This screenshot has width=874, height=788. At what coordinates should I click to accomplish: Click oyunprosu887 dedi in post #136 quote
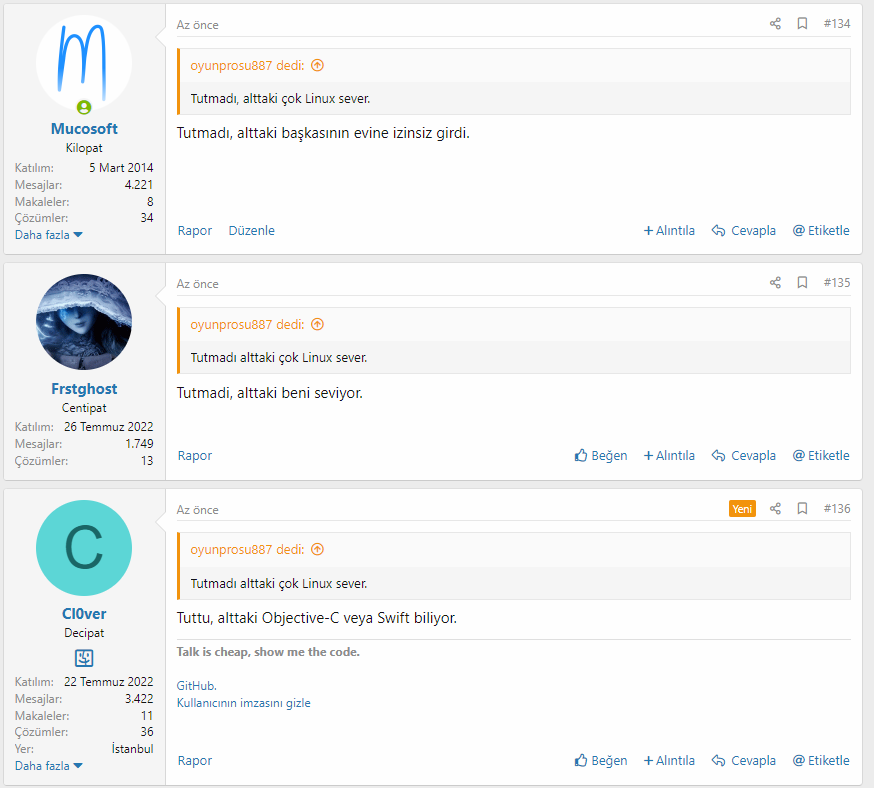pyautogui.click(x=247, y=549)
